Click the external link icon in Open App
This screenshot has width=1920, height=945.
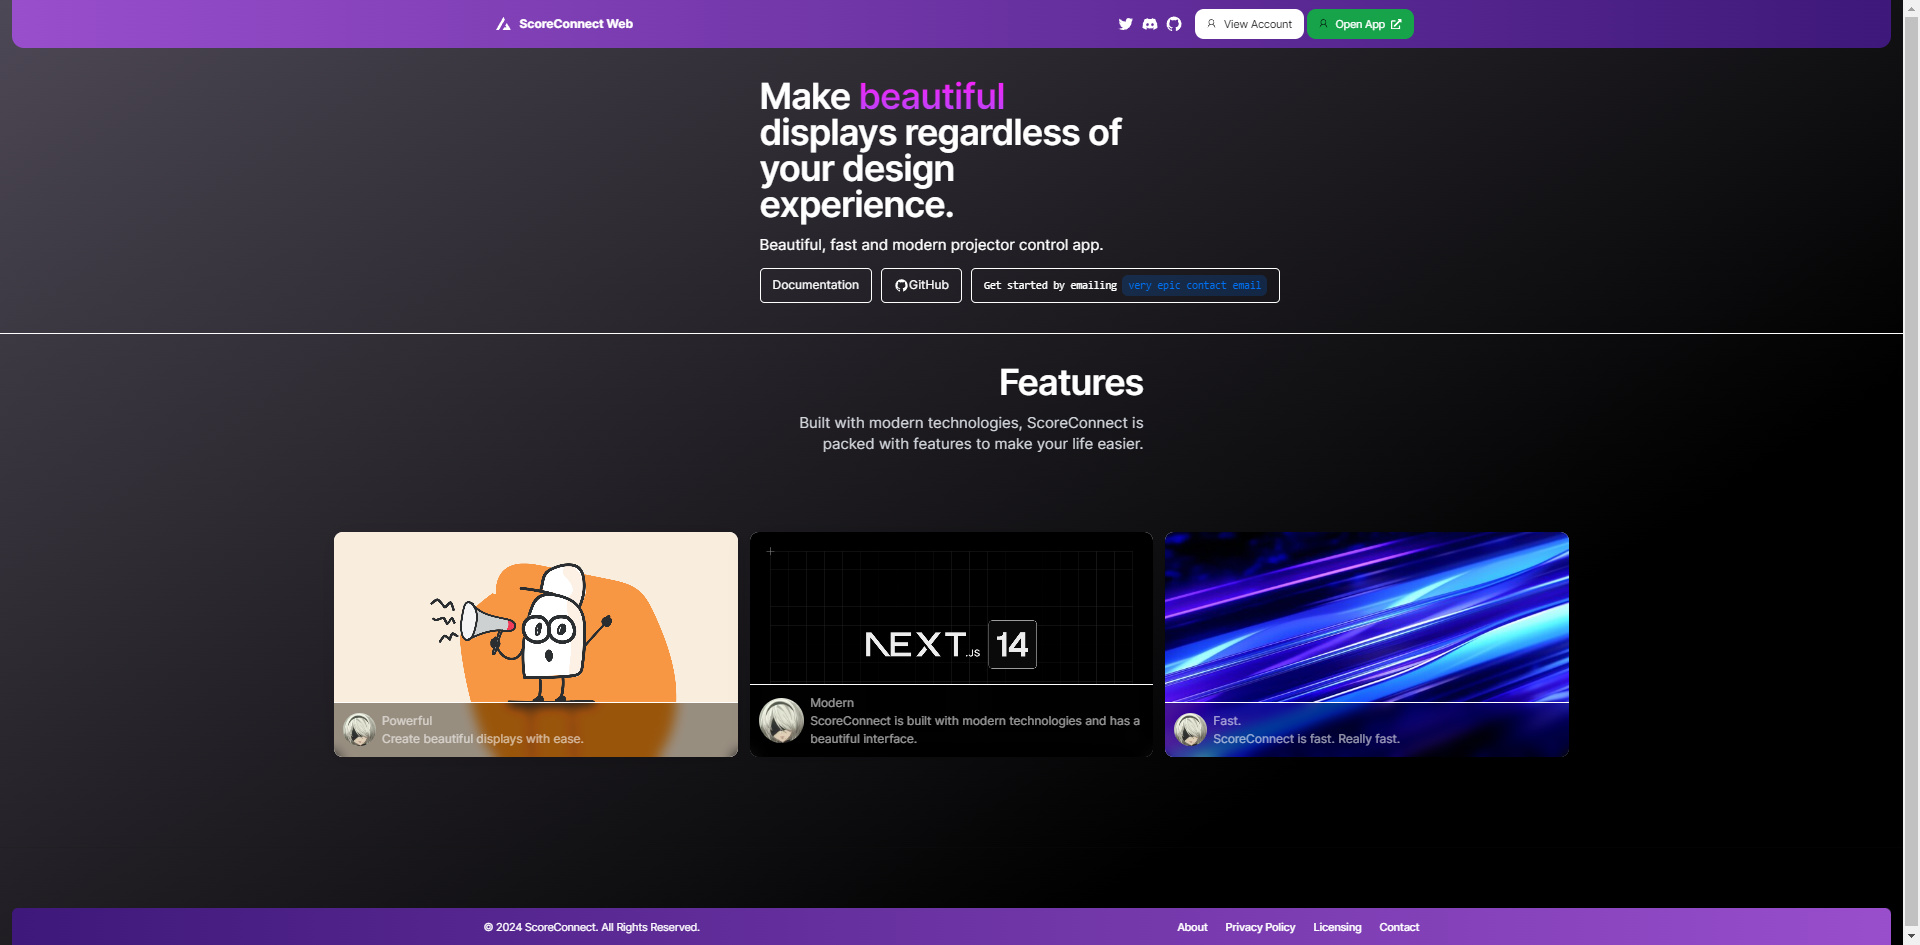(1396, 24)
